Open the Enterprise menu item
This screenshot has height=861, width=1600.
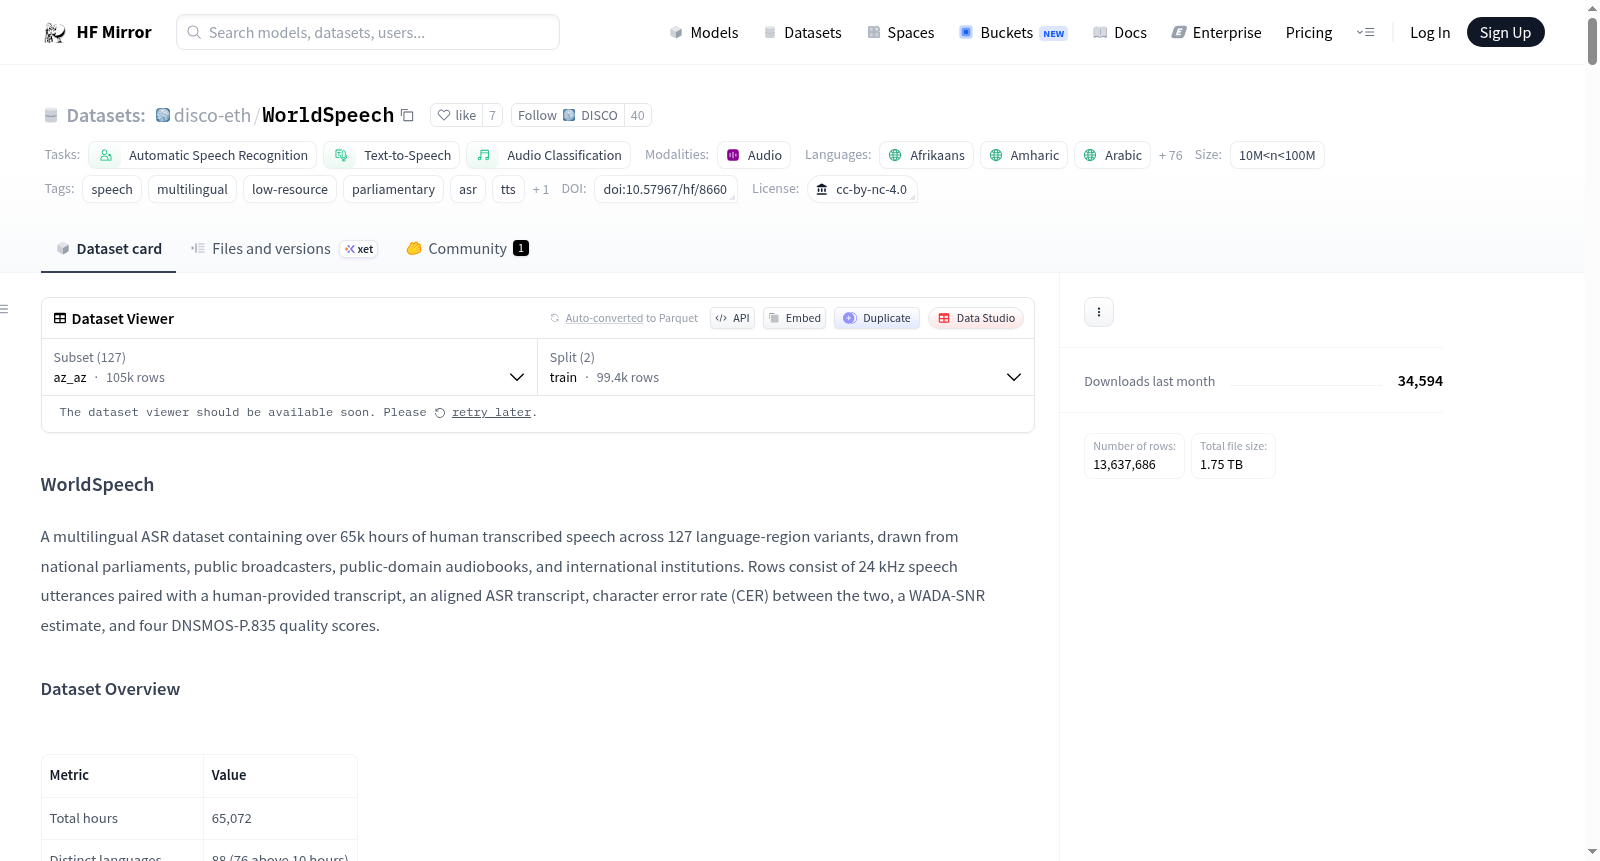click(1216, 32)
